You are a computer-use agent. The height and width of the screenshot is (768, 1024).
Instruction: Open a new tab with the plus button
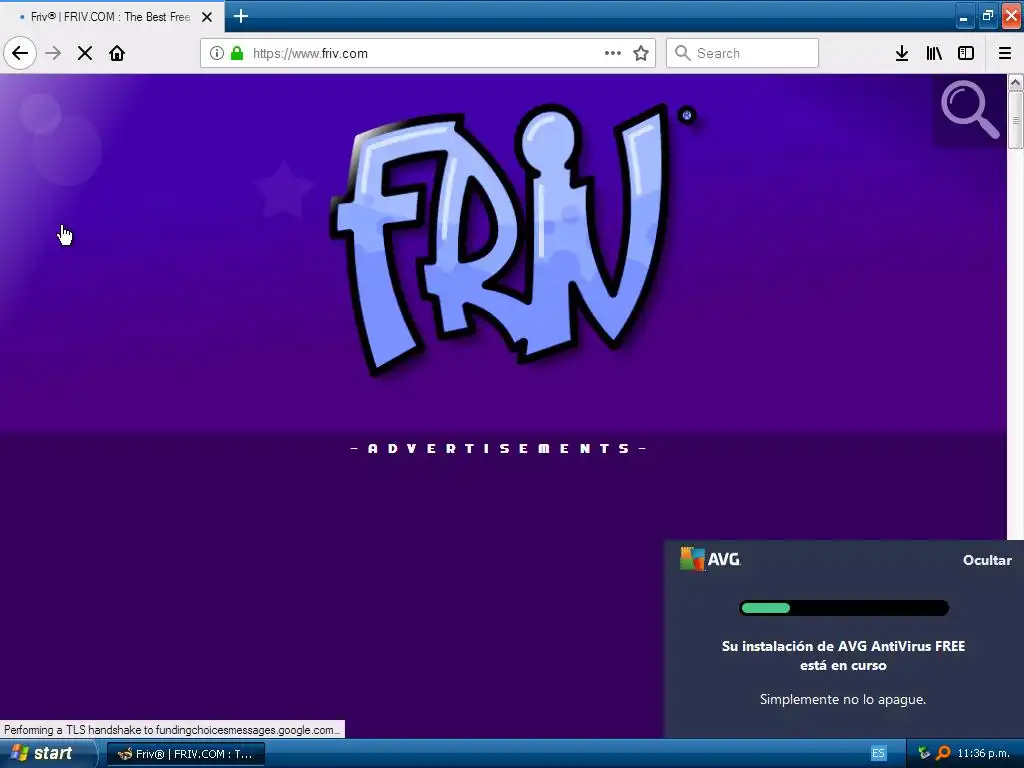tap(241, 16)
